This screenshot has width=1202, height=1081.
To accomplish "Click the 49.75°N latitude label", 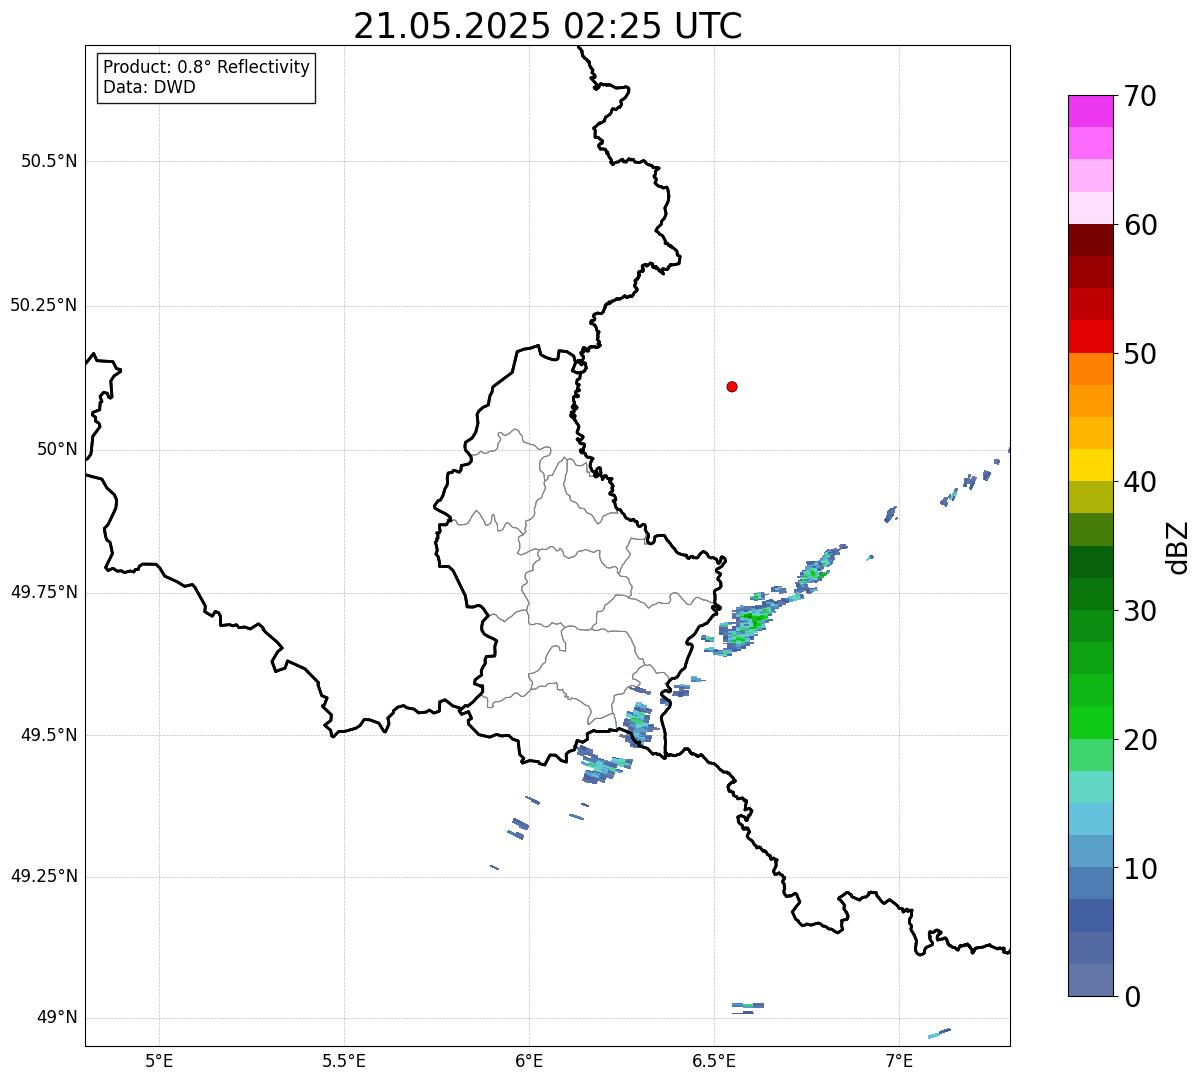I will tap(44, 592).
